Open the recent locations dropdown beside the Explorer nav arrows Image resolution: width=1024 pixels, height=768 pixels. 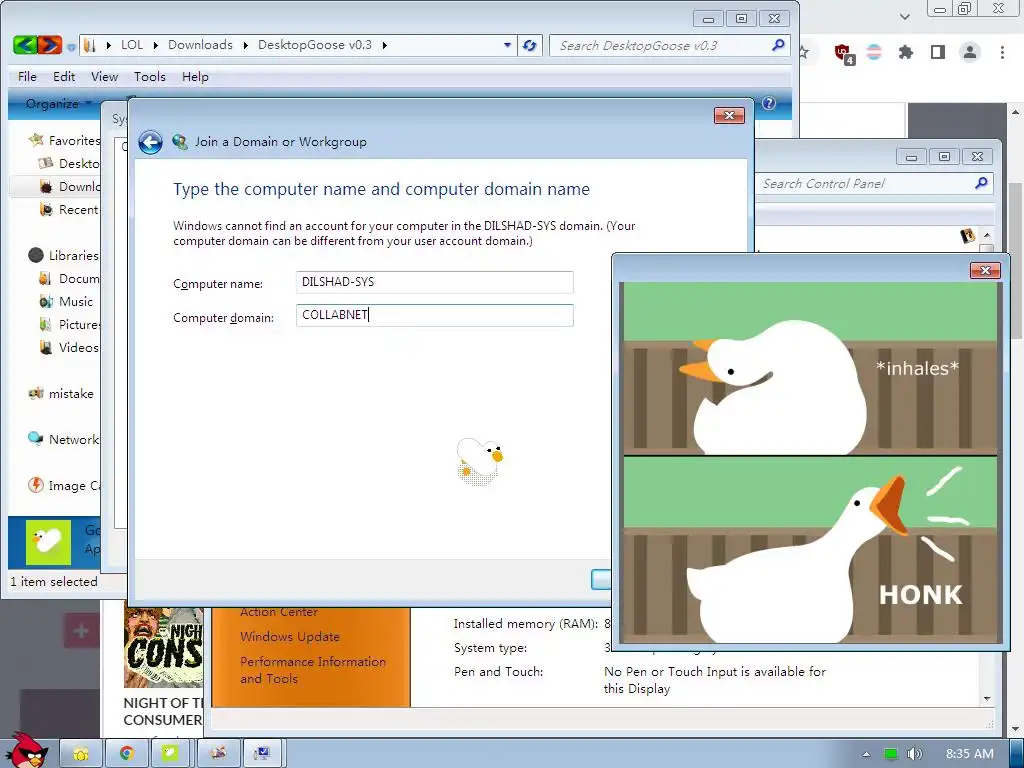(x=71, y=47)
